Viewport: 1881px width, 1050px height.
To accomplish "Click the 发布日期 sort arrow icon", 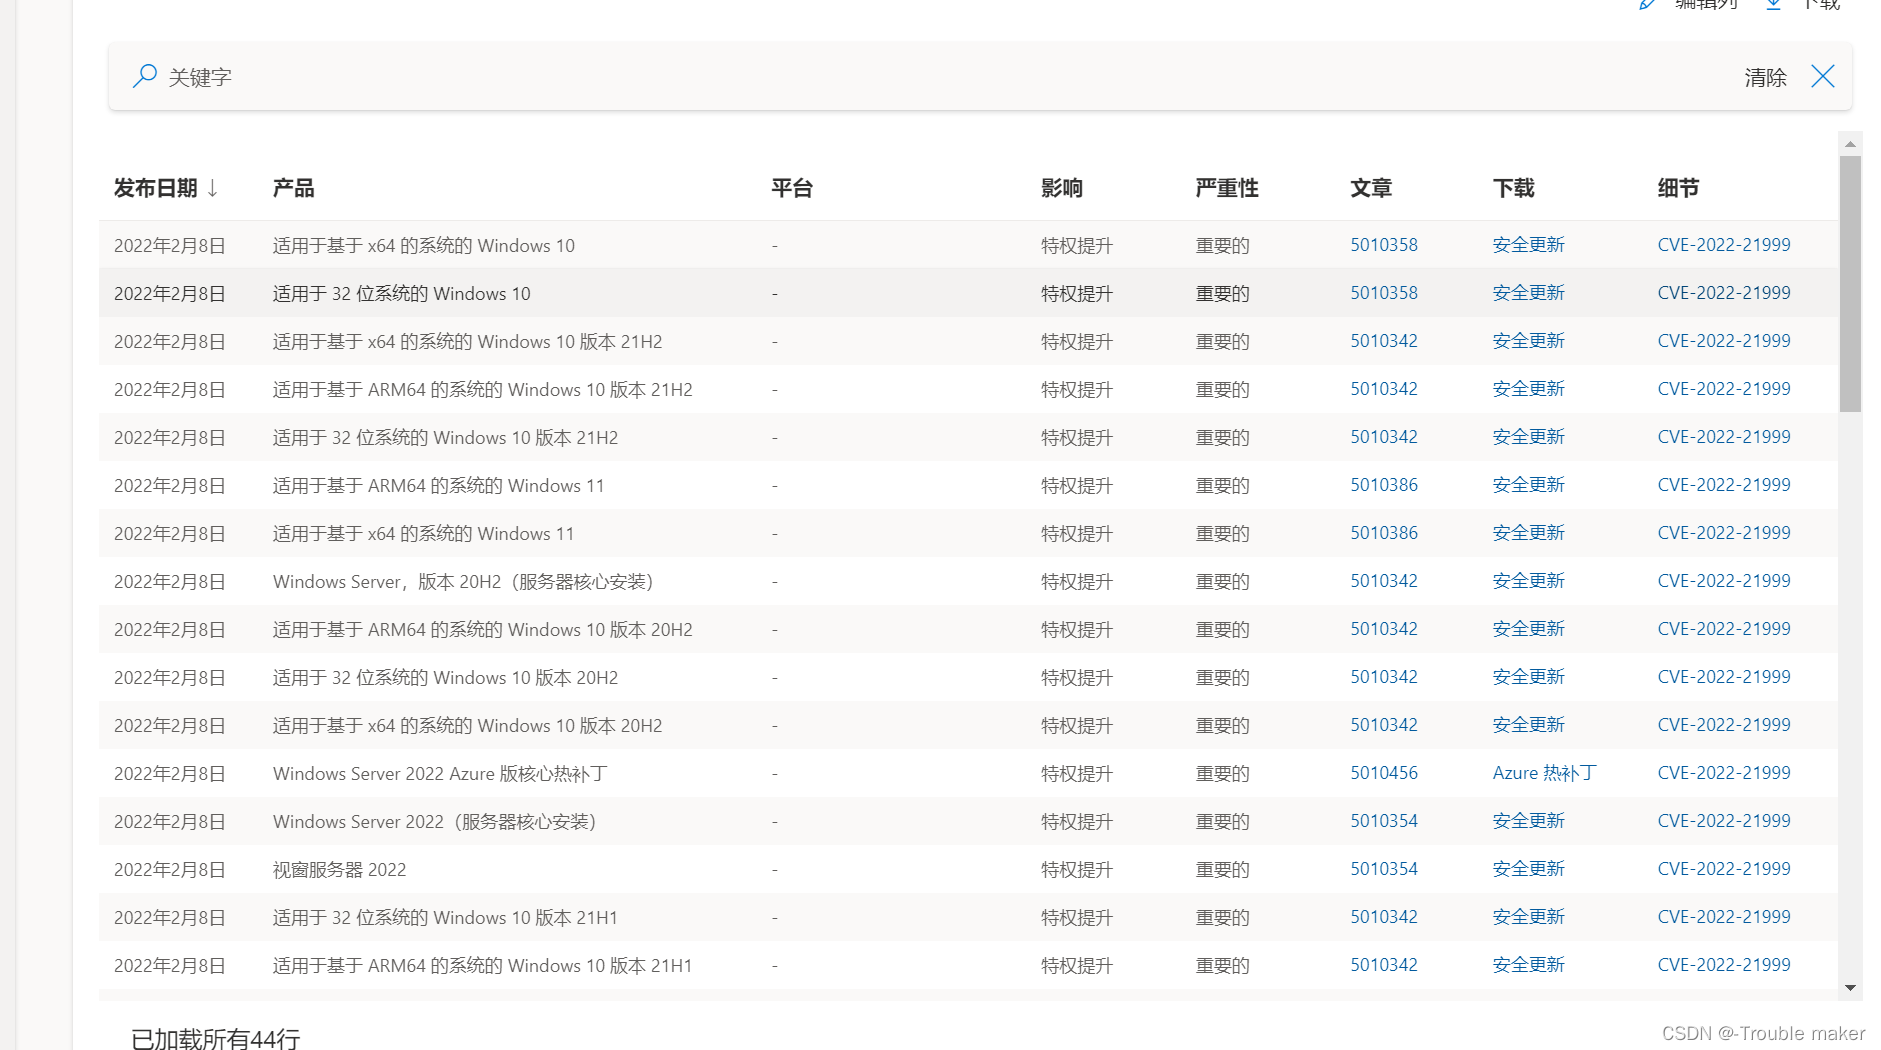I will [x=212, y=188].
